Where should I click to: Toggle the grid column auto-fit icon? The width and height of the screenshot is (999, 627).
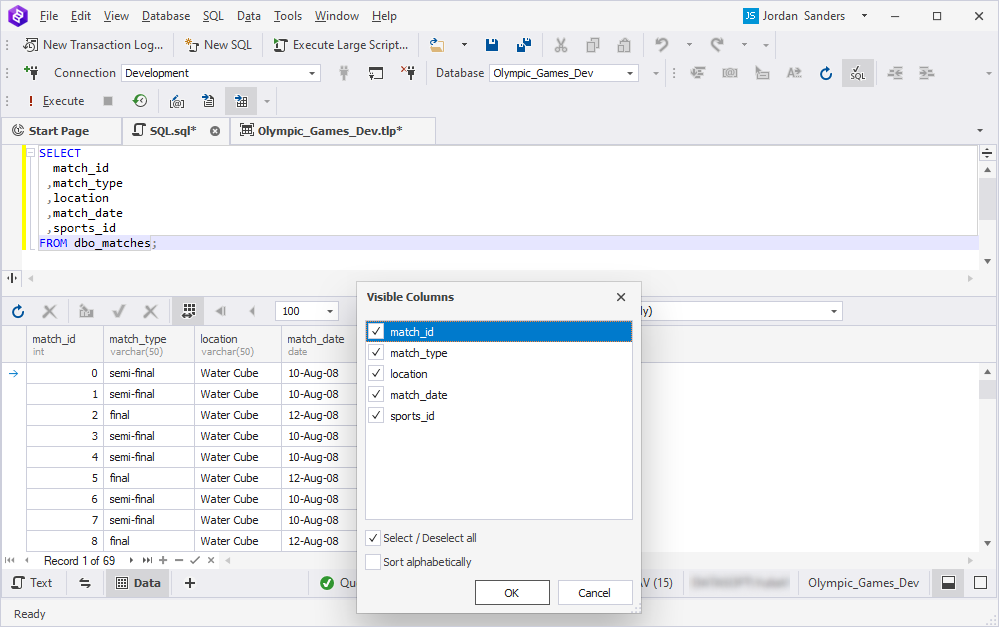pyautogui.click(x=188, y=311)
